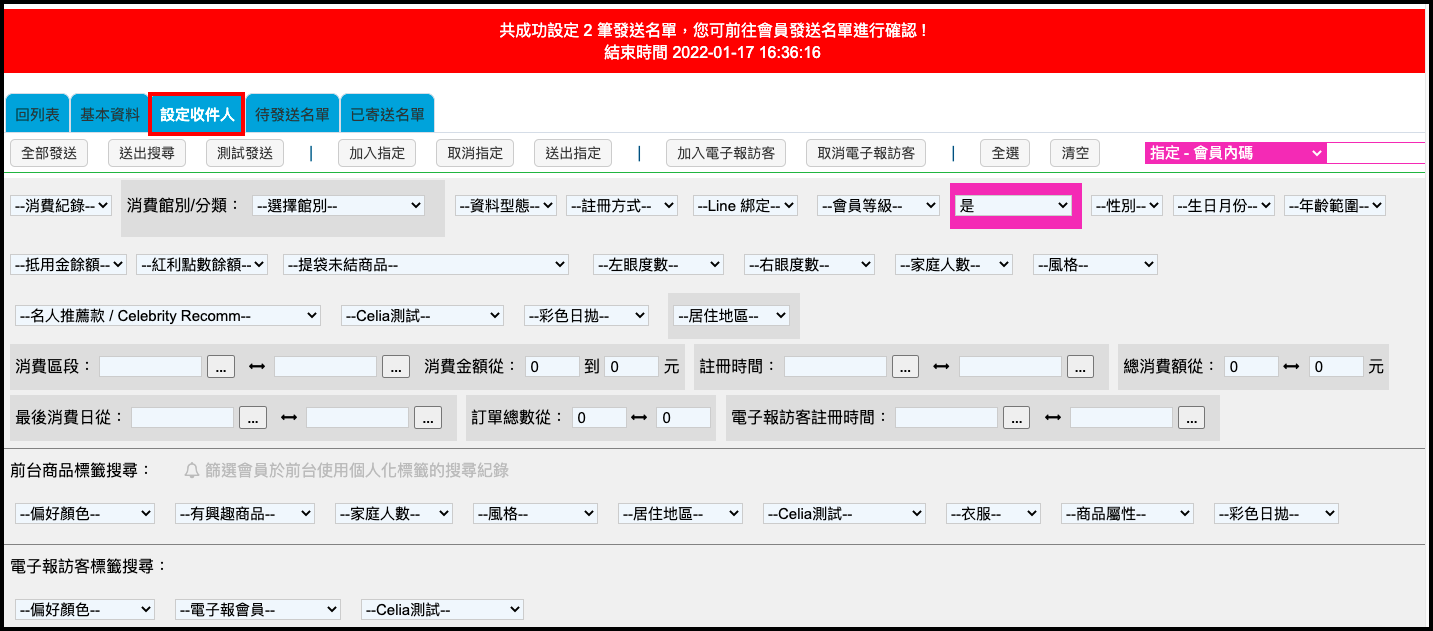Expand the 選擇館別 dropdown
1433x631 pixels.
point(338,205)
